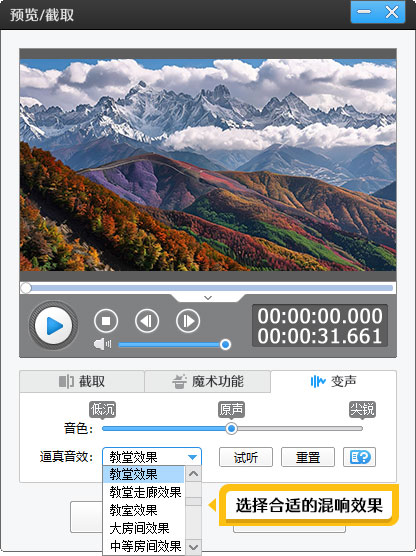The image size is (416, 556).
Task: Step forward one frame
Action: point(188,321)
